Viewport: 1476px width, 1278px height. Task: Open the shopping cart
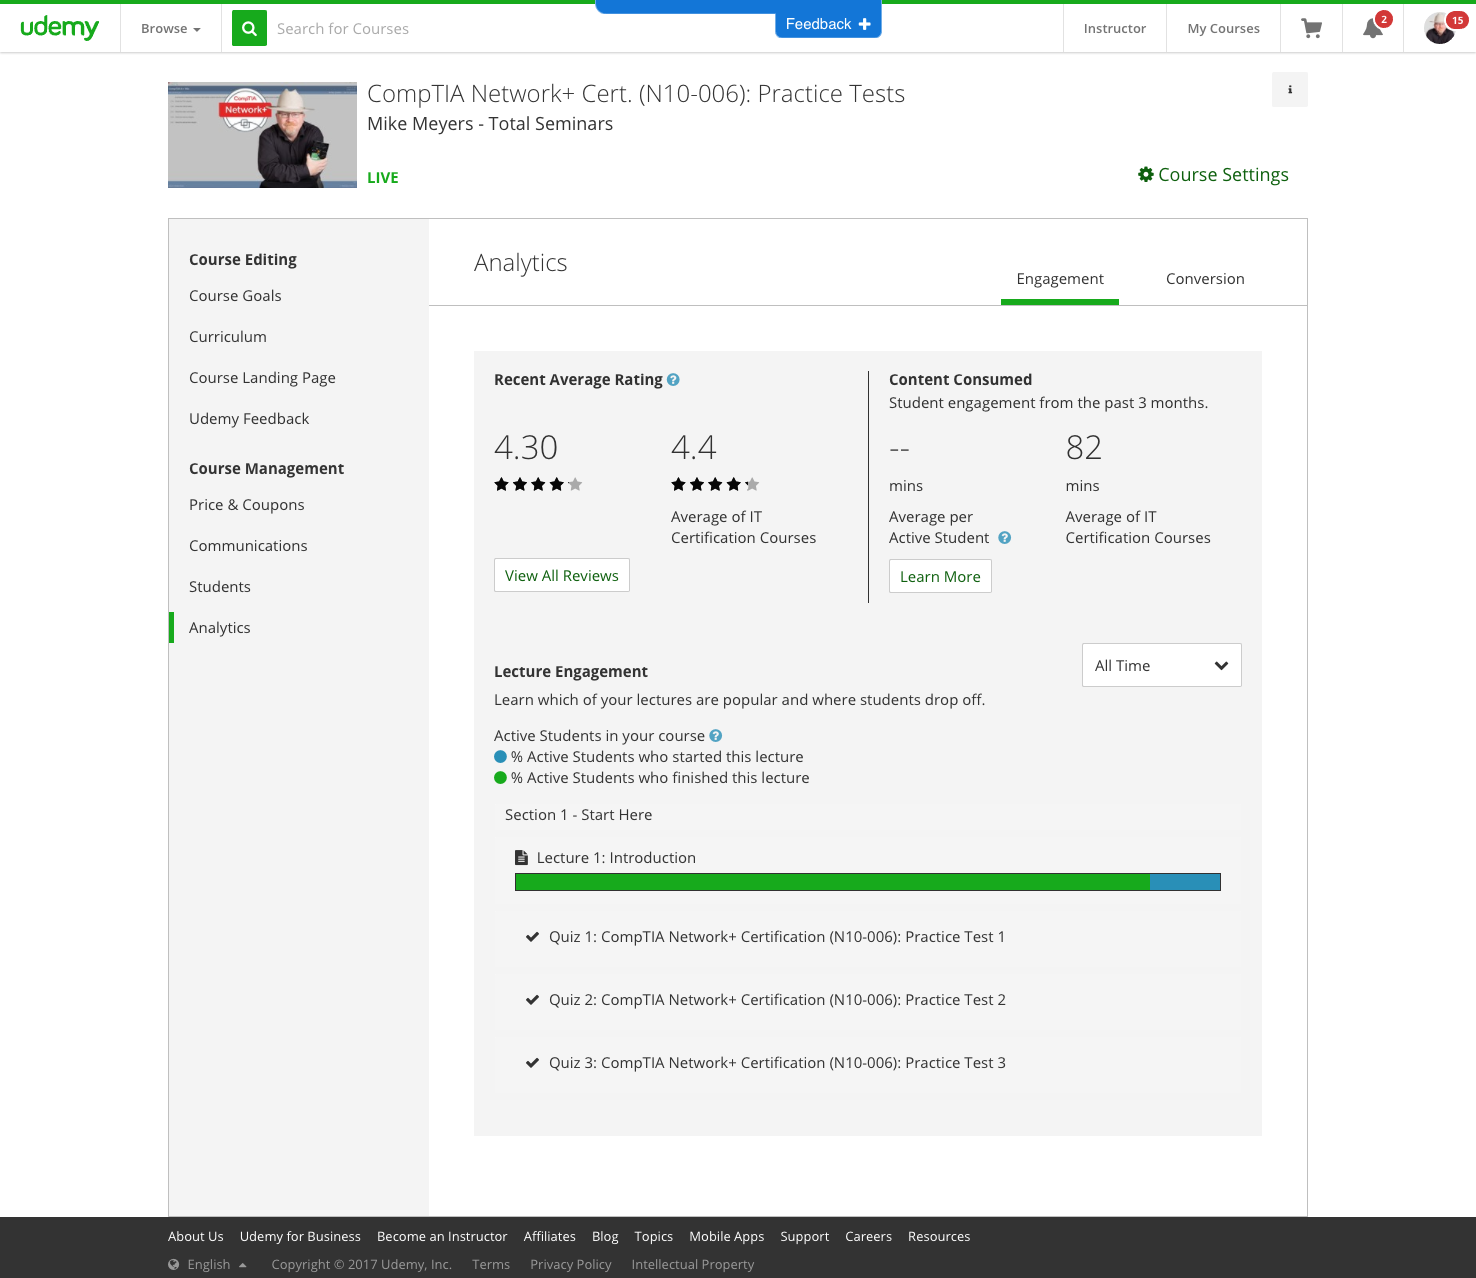1311,28
